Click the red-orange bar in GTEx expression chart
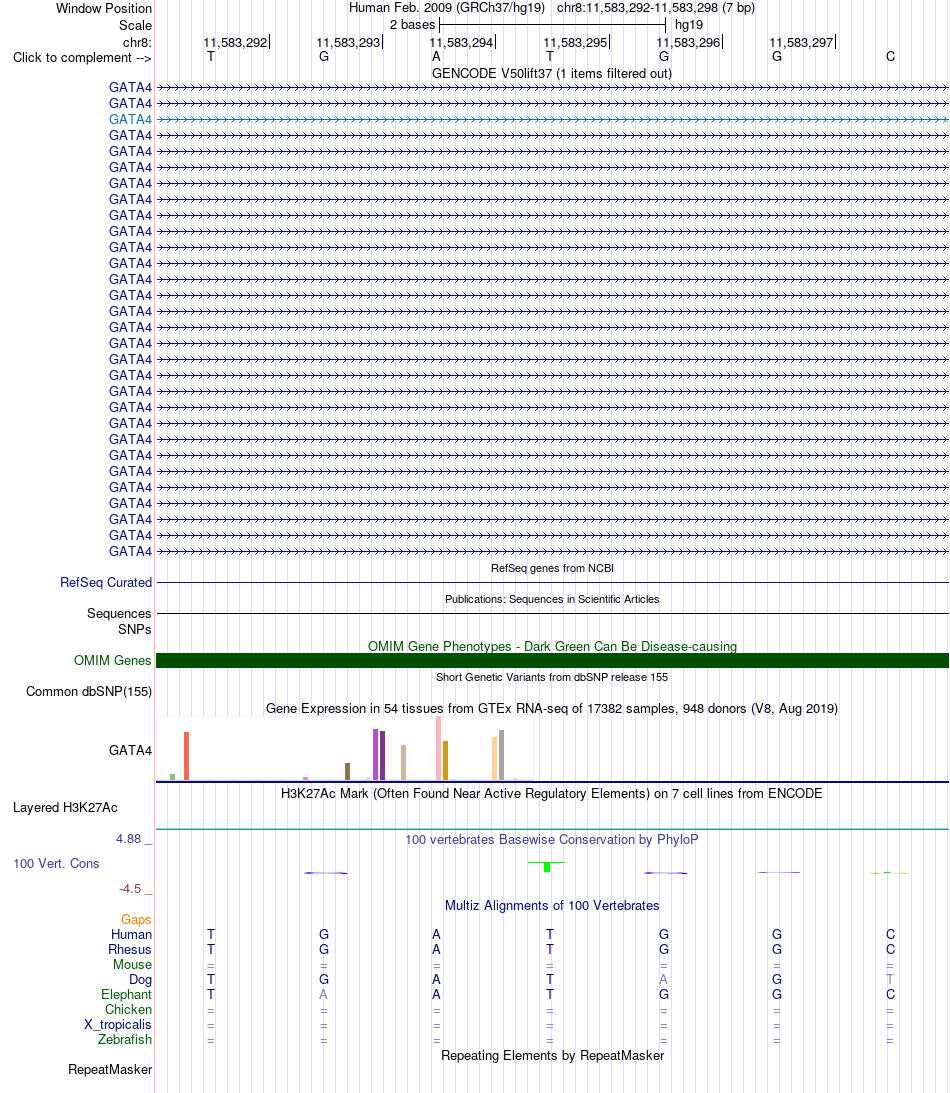This screenshot has width=950, height=1093. 186,756
